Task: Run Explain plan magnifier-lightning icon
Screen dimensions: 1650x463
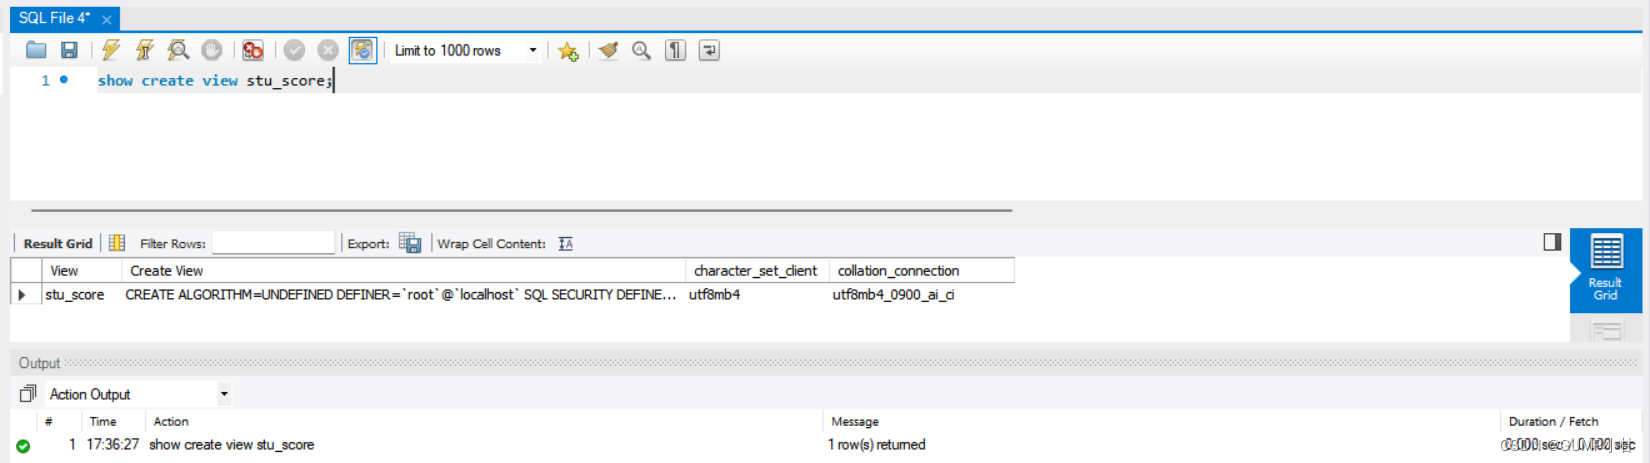Action: click(178, 50)
